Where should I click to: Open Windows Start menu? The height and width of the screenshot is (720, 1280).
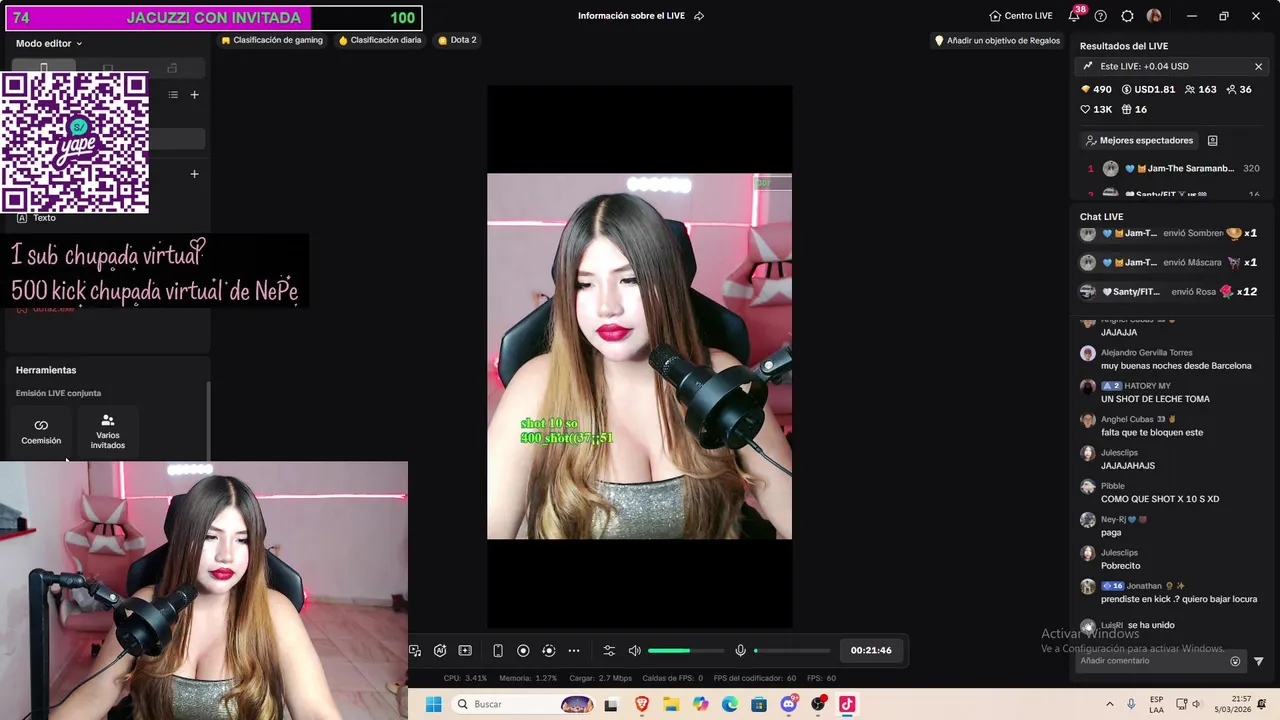(433, 704)
